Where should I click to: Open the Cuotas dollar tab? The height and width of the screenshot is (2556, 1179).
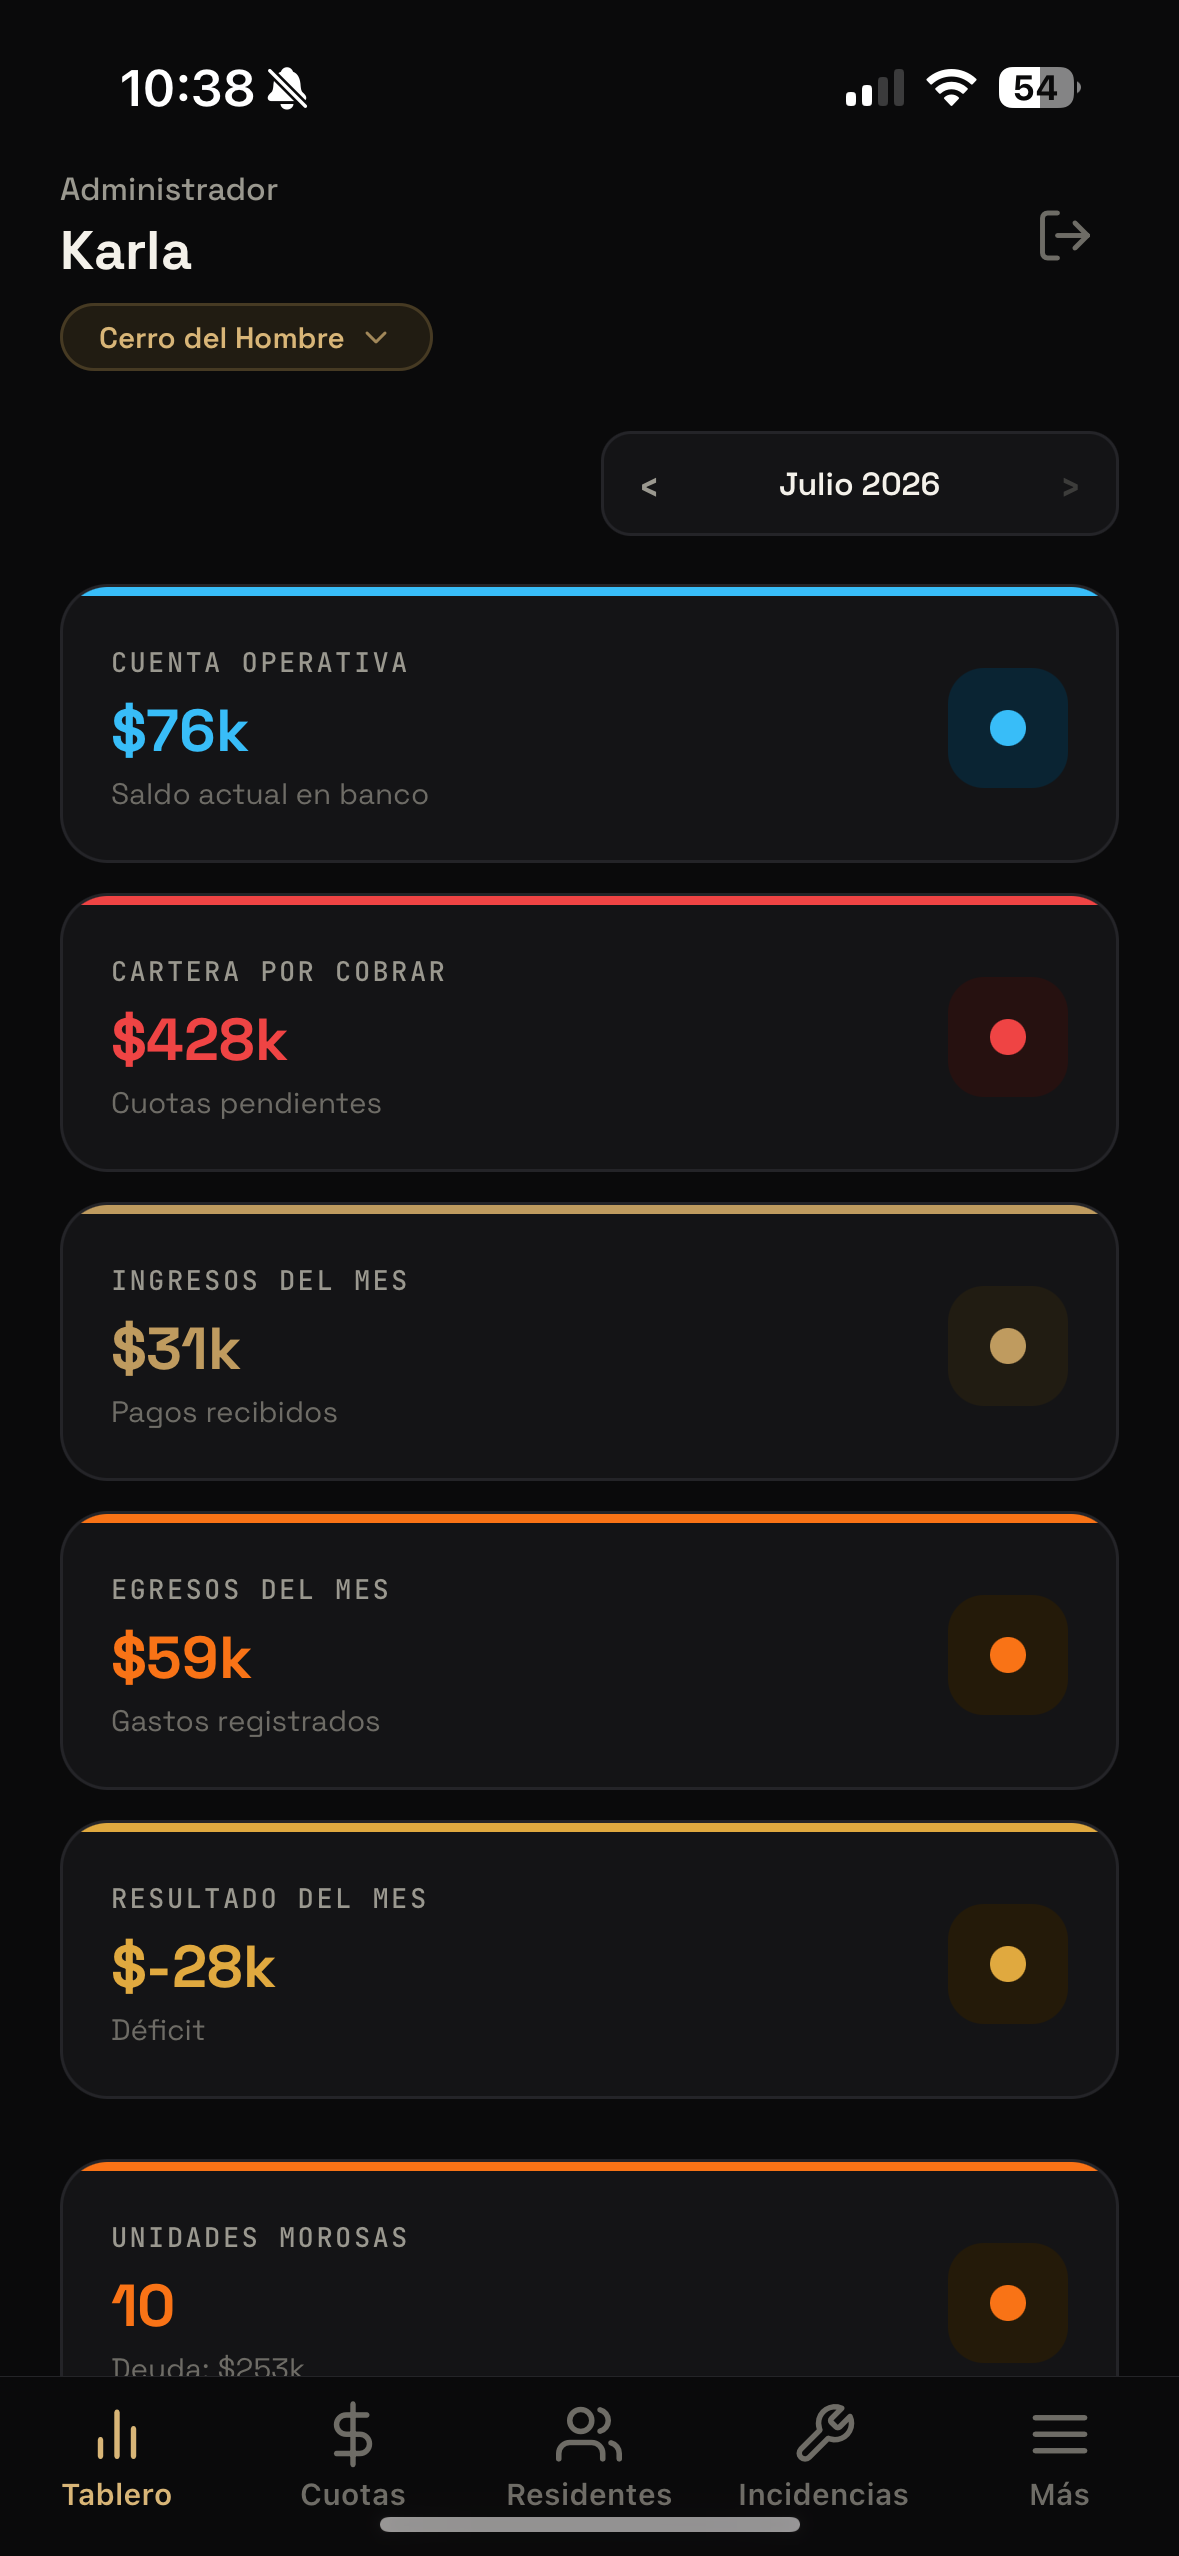point(353,2456)
